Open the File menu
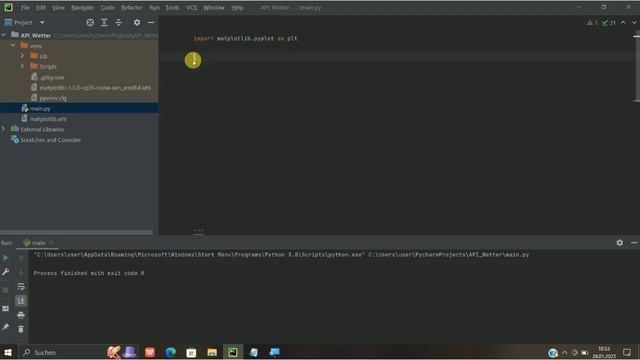 click(25, 7)
